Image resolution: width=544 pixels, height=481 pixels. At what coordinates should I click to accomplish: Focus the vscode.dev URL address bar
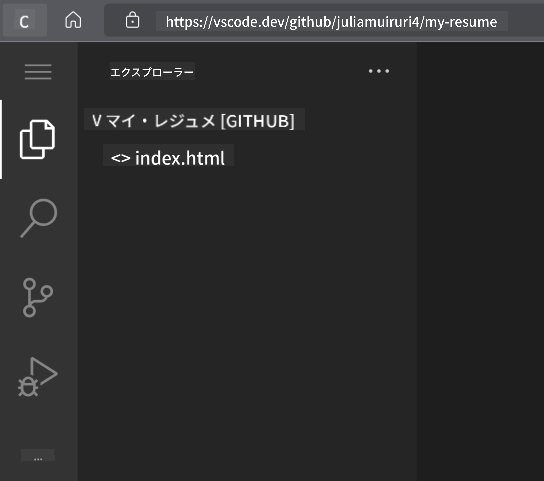(x=331, y=22)
